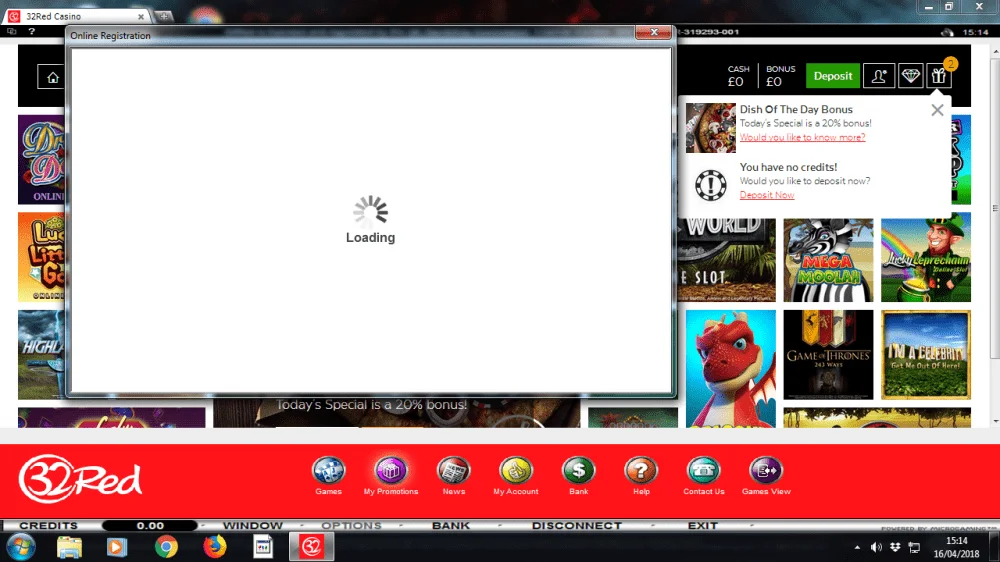Close the Online Registration dialog
1000x562 pixels.
(x=654, y=32)
